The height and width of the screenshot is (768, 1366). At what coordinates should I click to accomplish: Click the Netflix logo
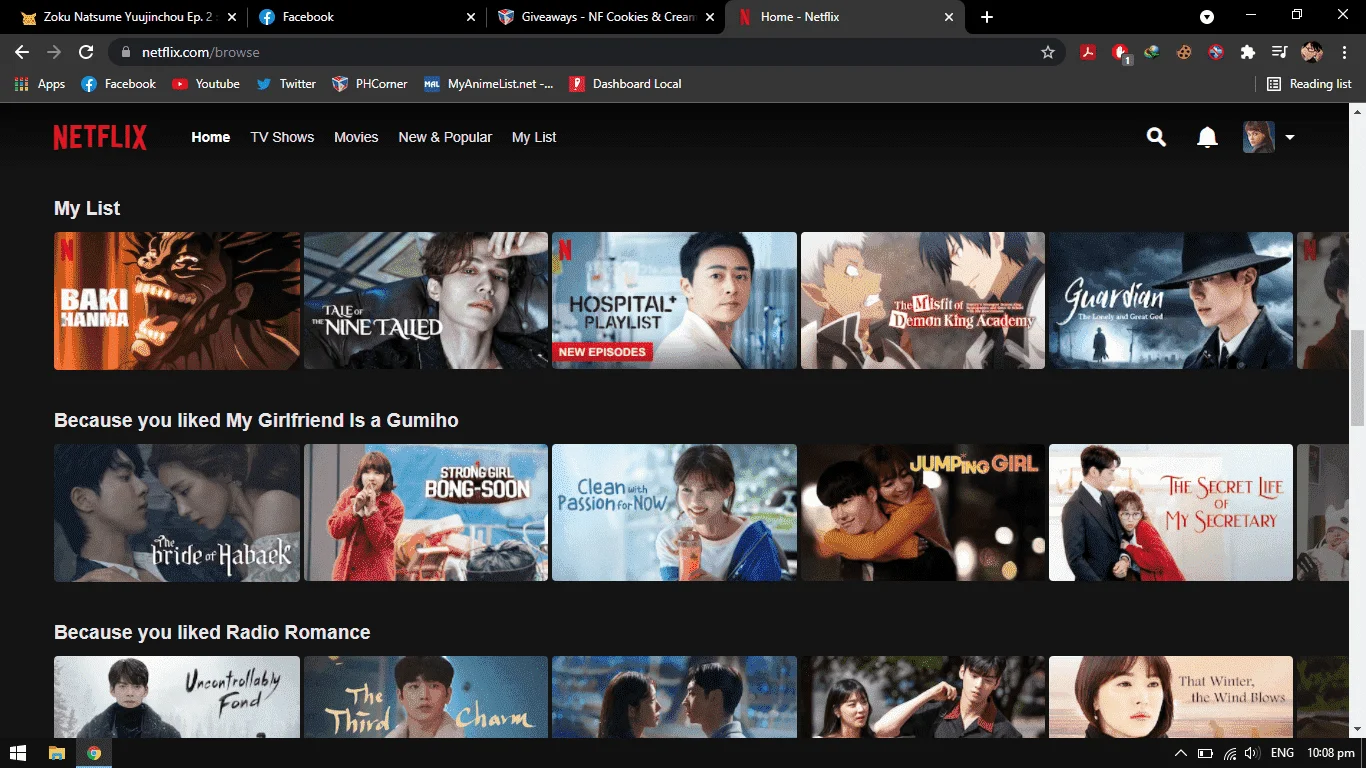(100, 137)
